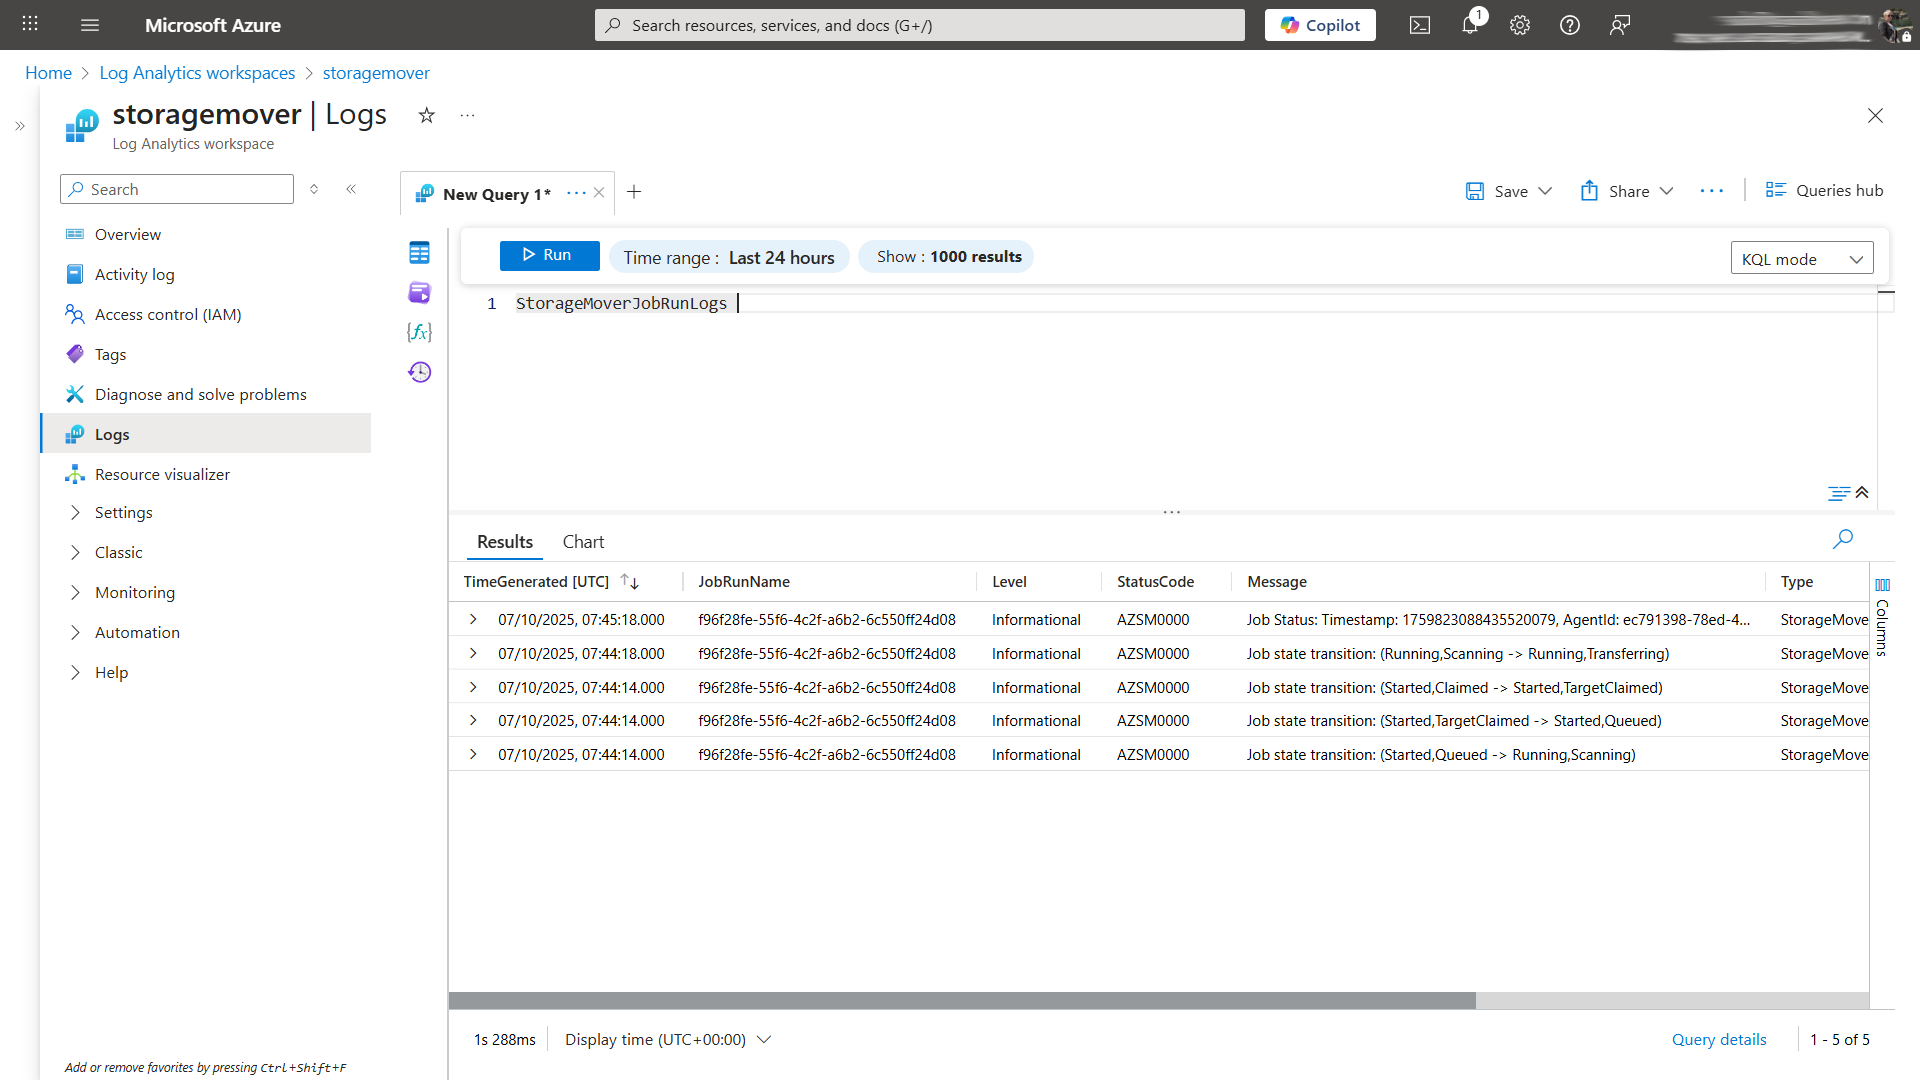Image resolution: width=1920 pixels, height=1080 pixels.
Task: Collapse the resource menu sidebar
Action: pos(351,188)
